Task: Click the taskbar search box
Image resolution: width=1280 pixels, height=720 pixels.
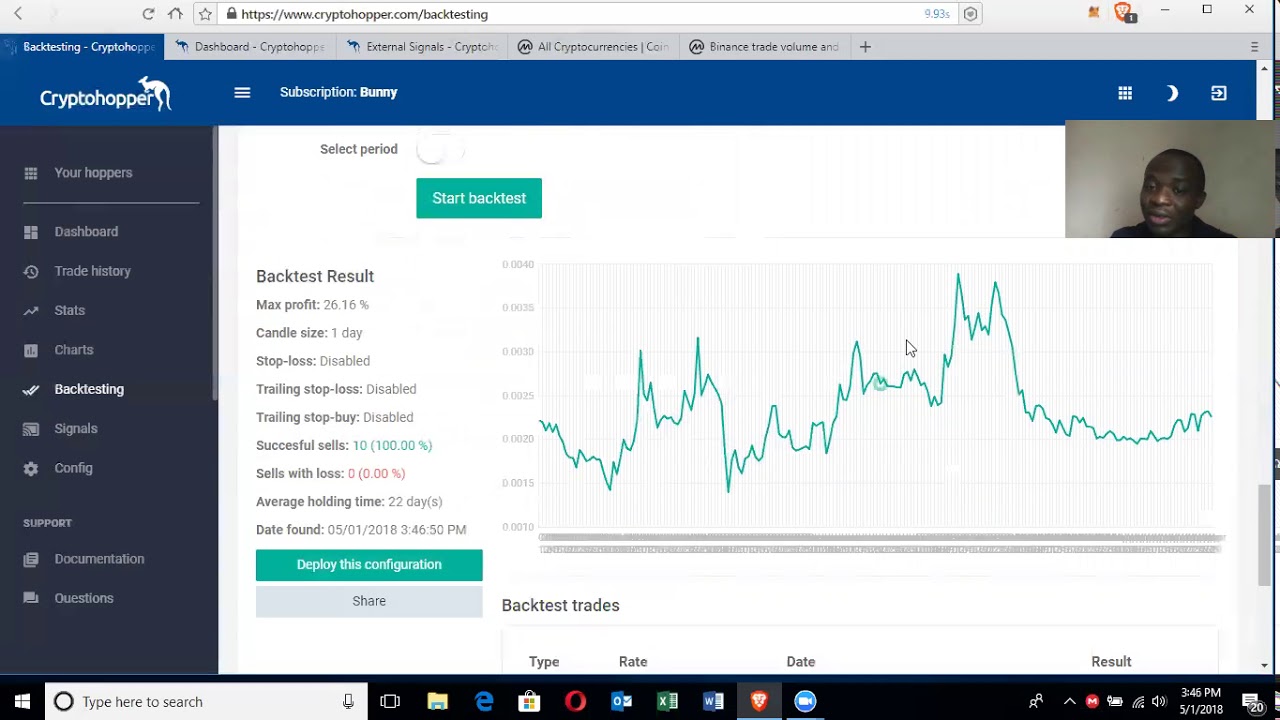Action: 206,702
